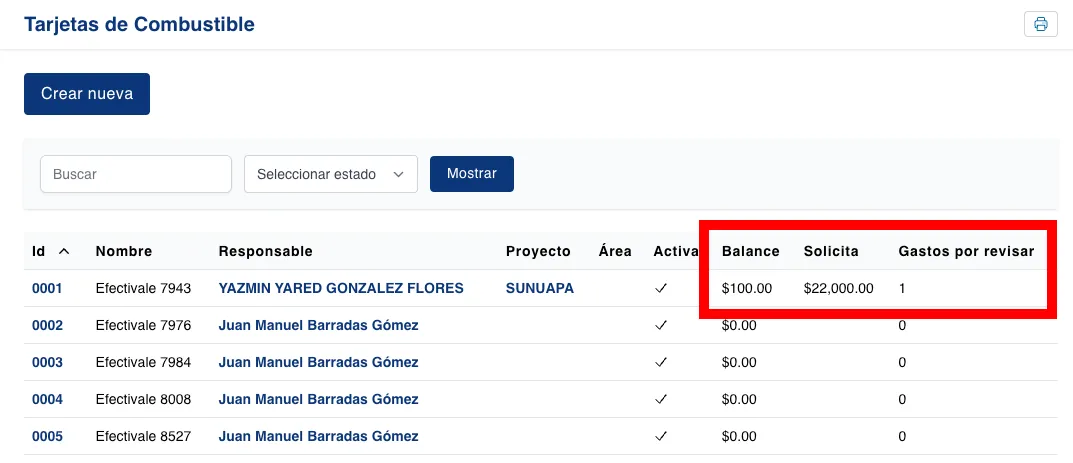The width and height of the screenshot is (1073, 463).
Task: Focus the Buscar search field
Action: [x=136, y=174]
